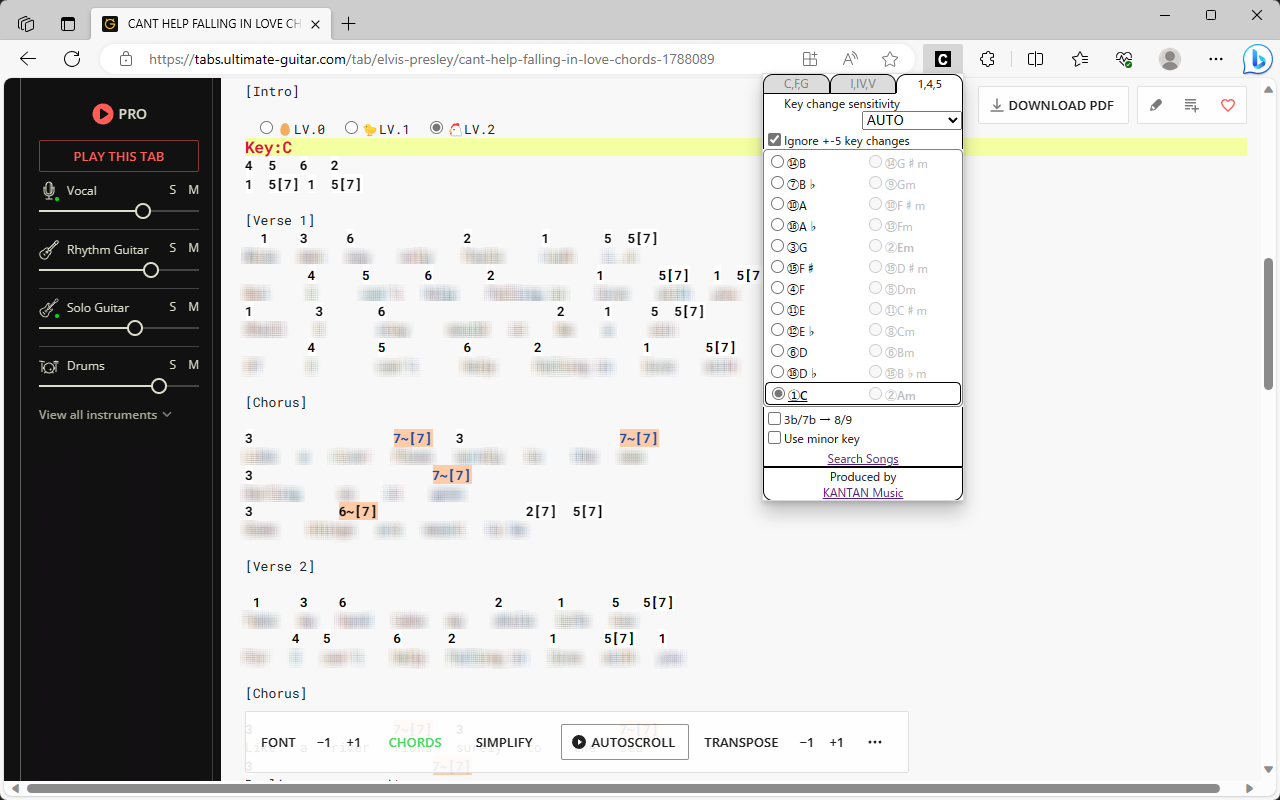Switch to the I,IV,V tab
1280x800 pixels.
tap(862, 84)
